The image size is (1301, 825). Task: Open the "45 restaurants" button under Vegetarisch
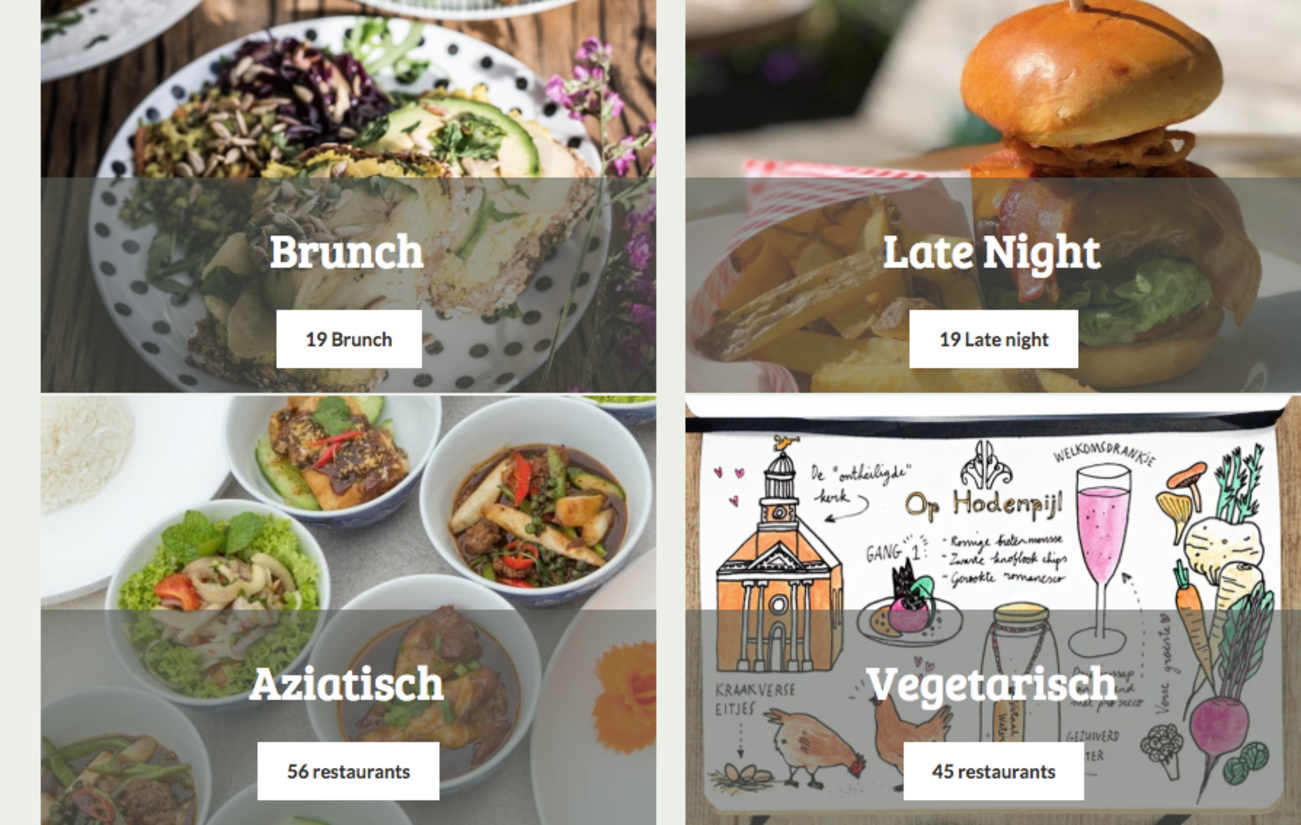tap(993, 771)
